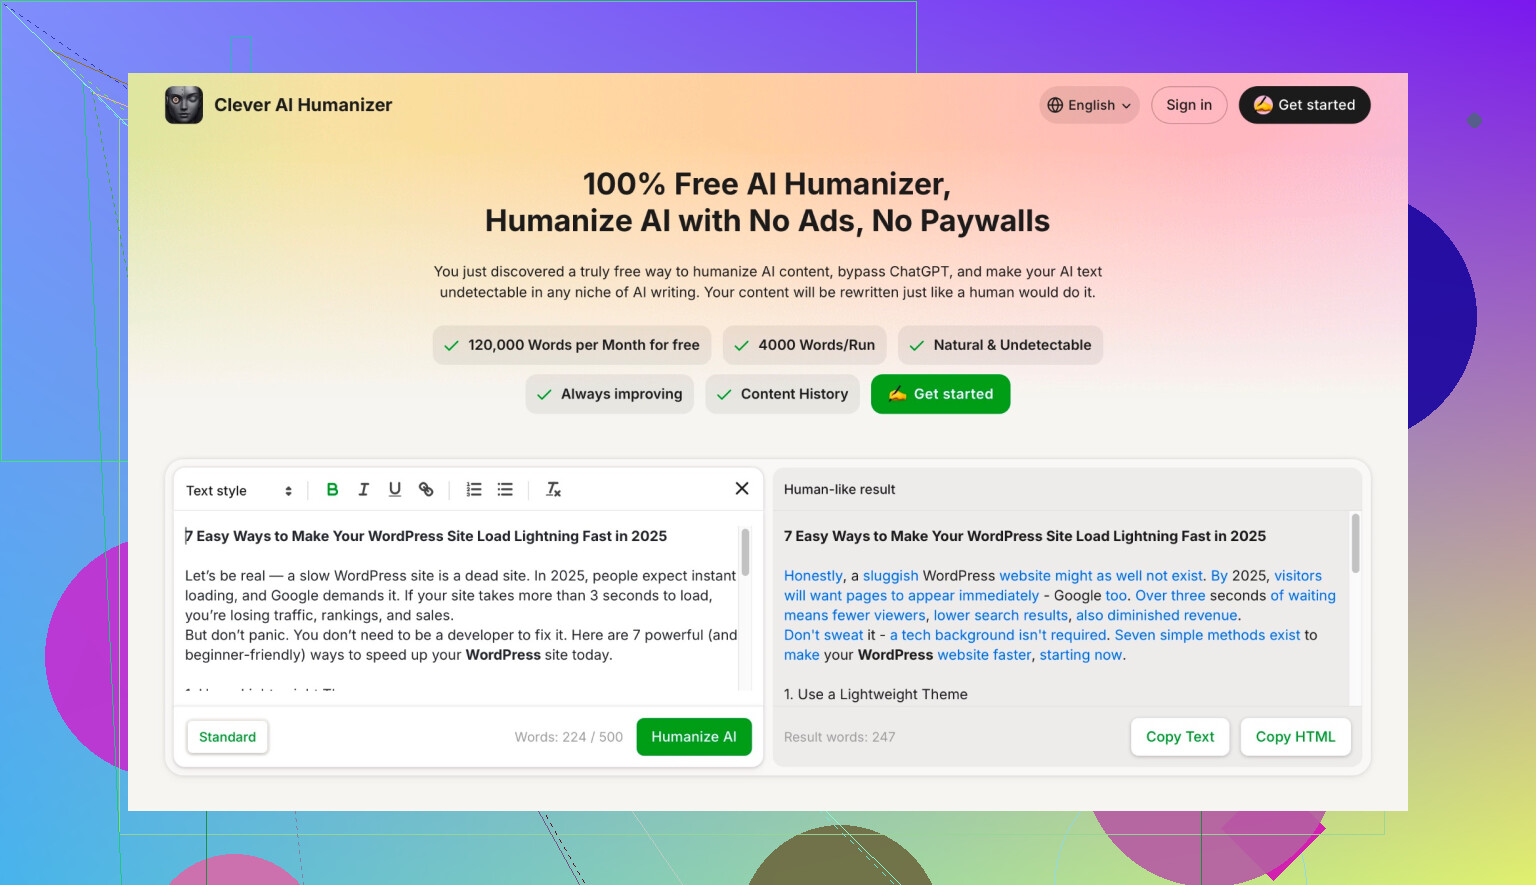The height and width of the screenshot is (885, 1536).
Task: Apply underline formatting
Action: (395, 490)
